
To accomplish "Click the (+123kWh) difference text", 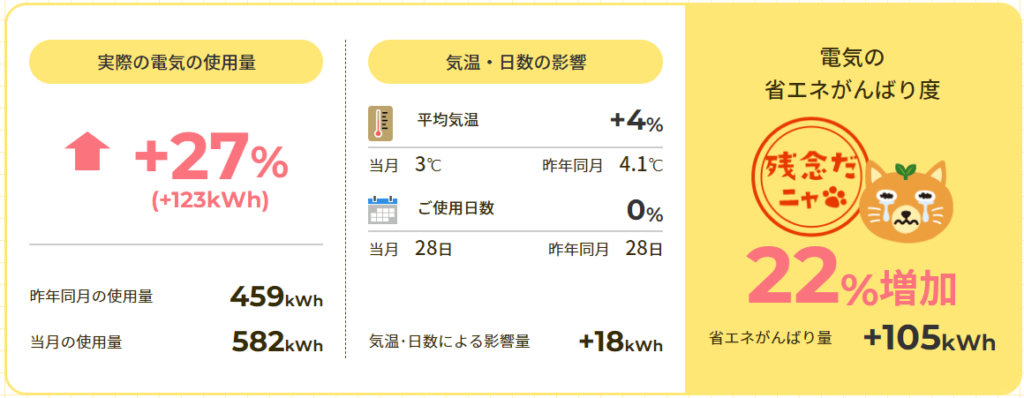I will (210, 201).
